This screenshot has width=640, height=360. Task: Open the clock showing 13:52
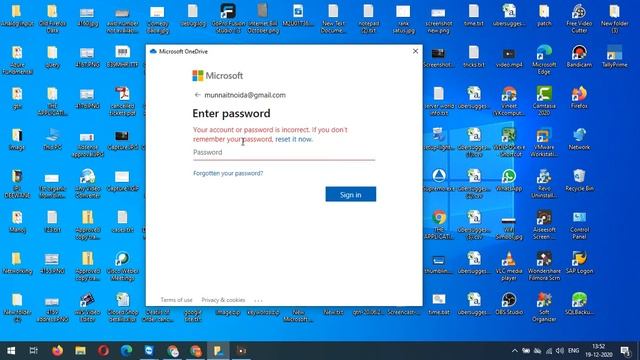[x=598, y=351]
